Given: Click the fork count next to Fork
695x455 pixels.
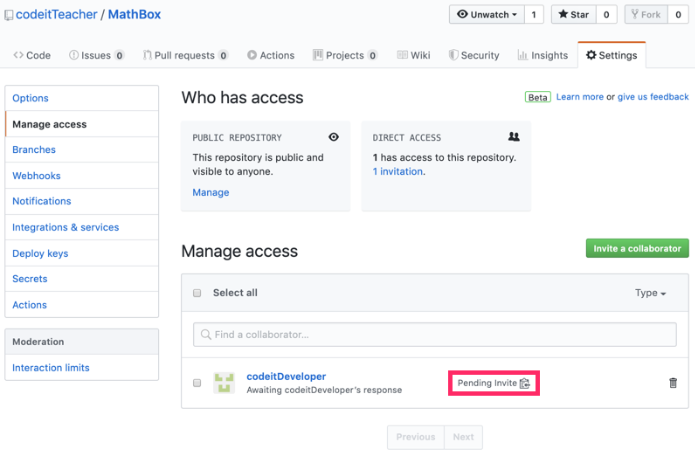Looking at the screenshot, I should (x=678, y=15).
